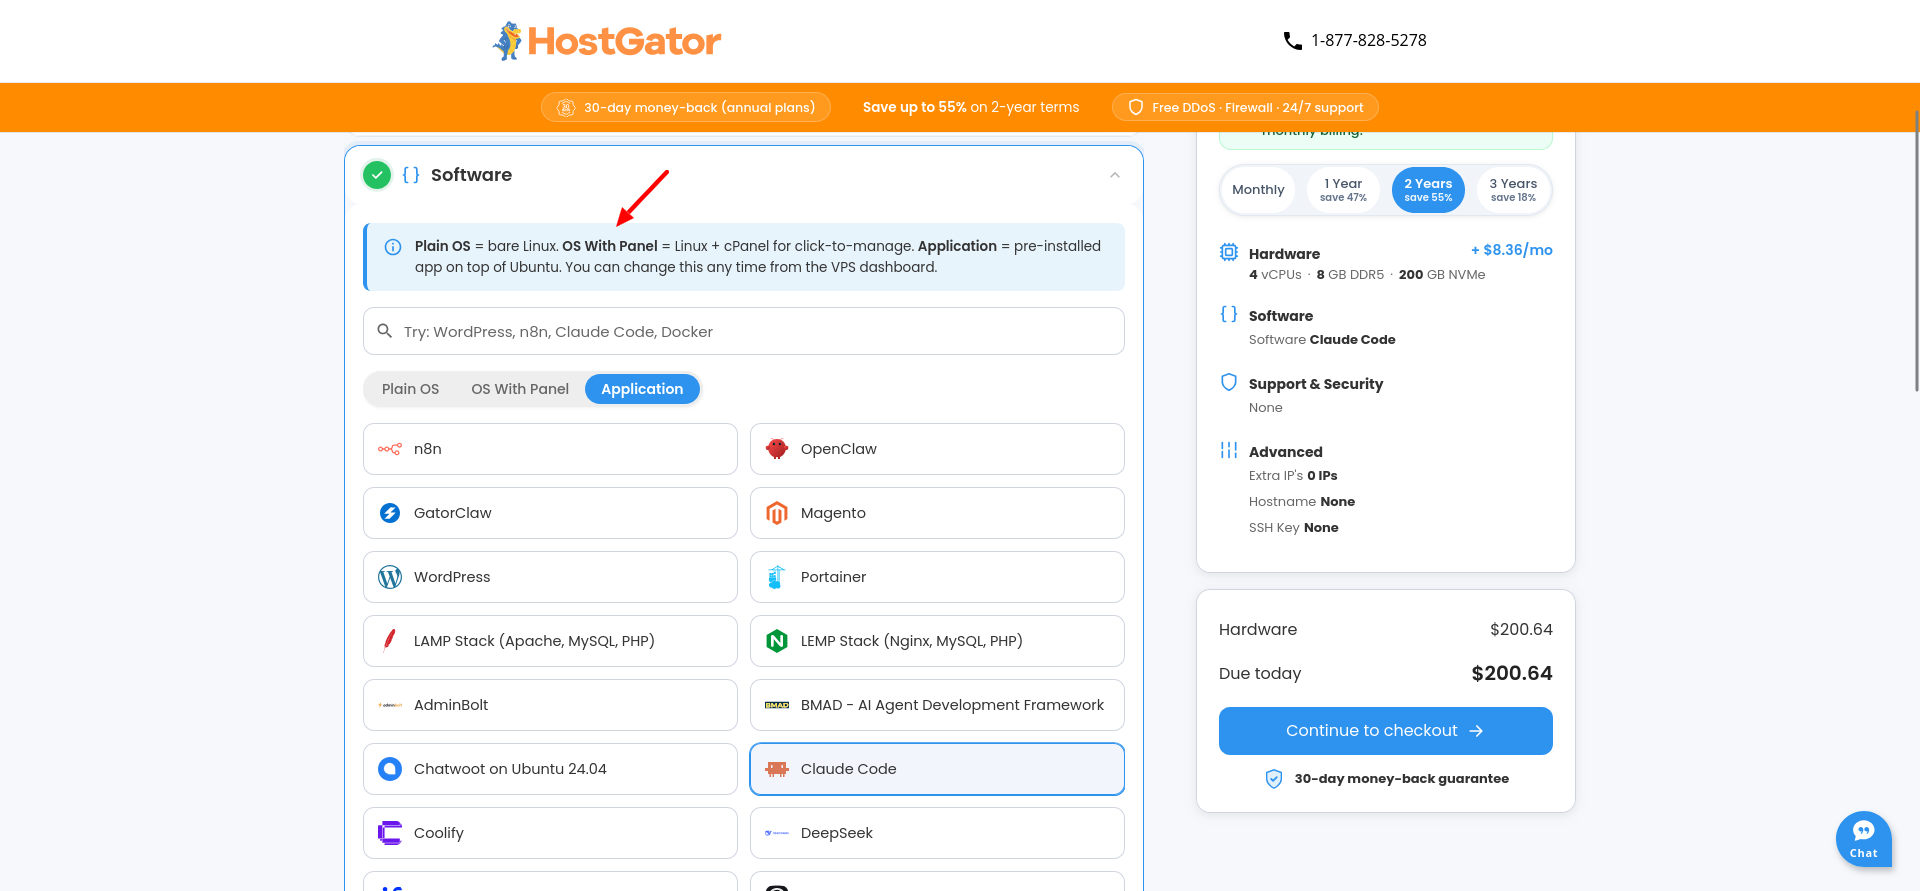
Task: Click the Magento logo icon
Action: 777,513
